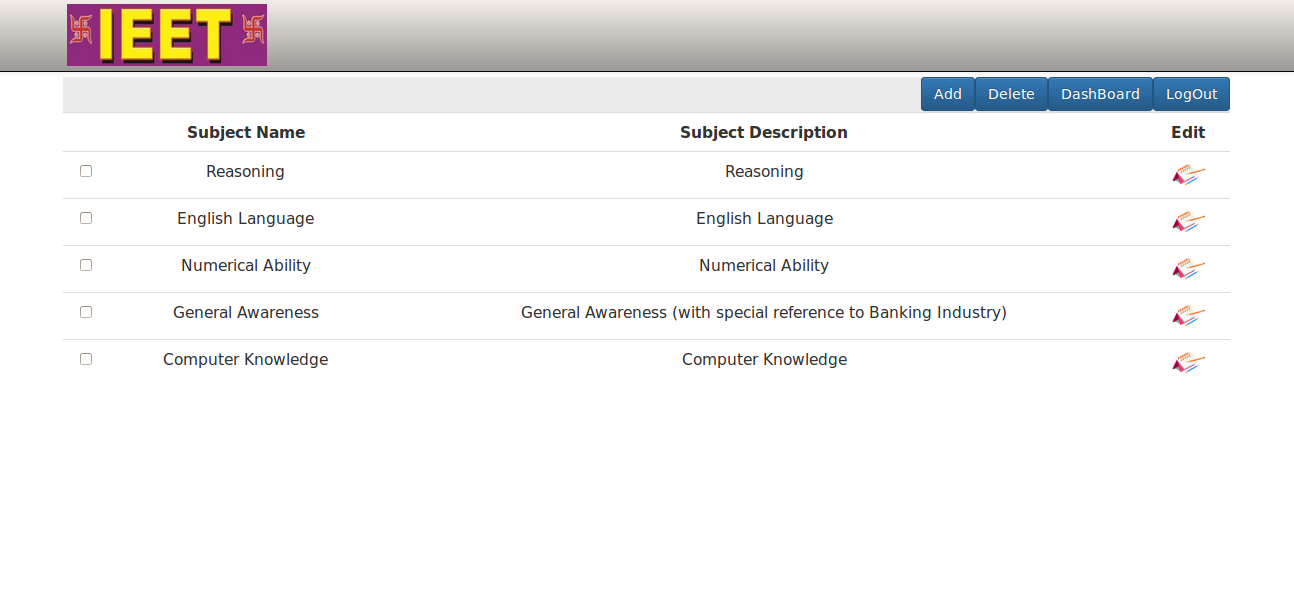Click the Subject Name column header

coord(246,132)
